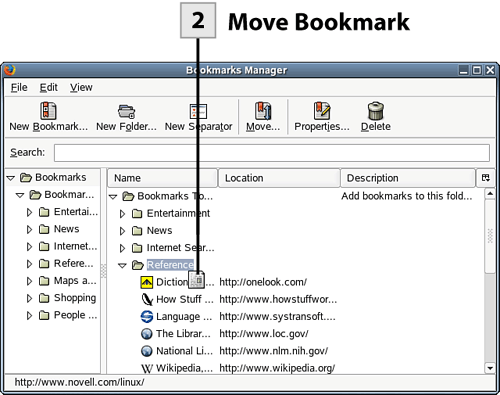Screen dimensions: 500x395
Task: Click the vertical scrollbar thumb in the list
Action: pos(490,236)
